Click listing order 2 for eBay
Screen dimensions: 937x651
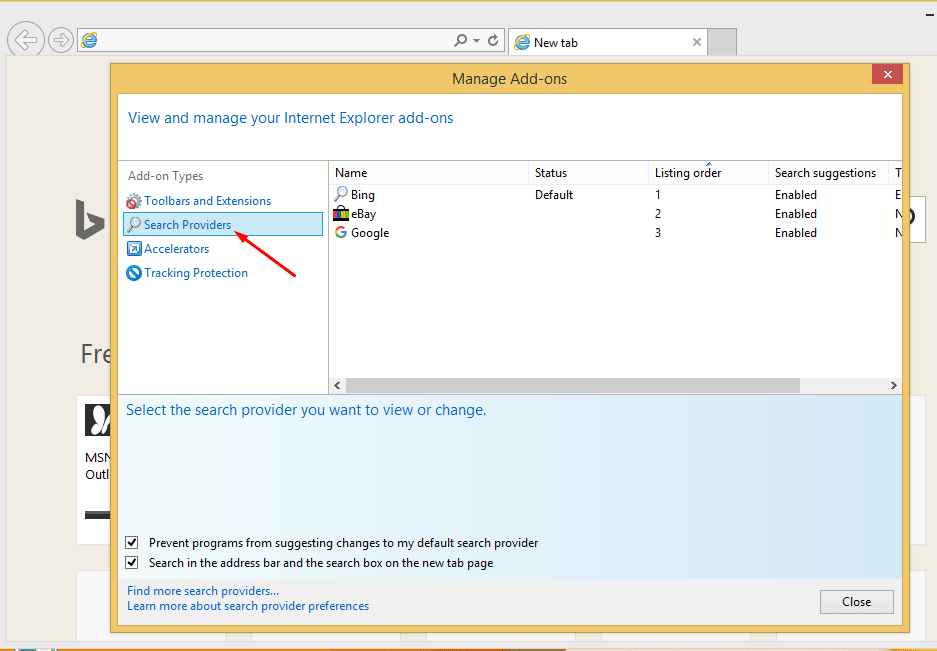(658, 214)
